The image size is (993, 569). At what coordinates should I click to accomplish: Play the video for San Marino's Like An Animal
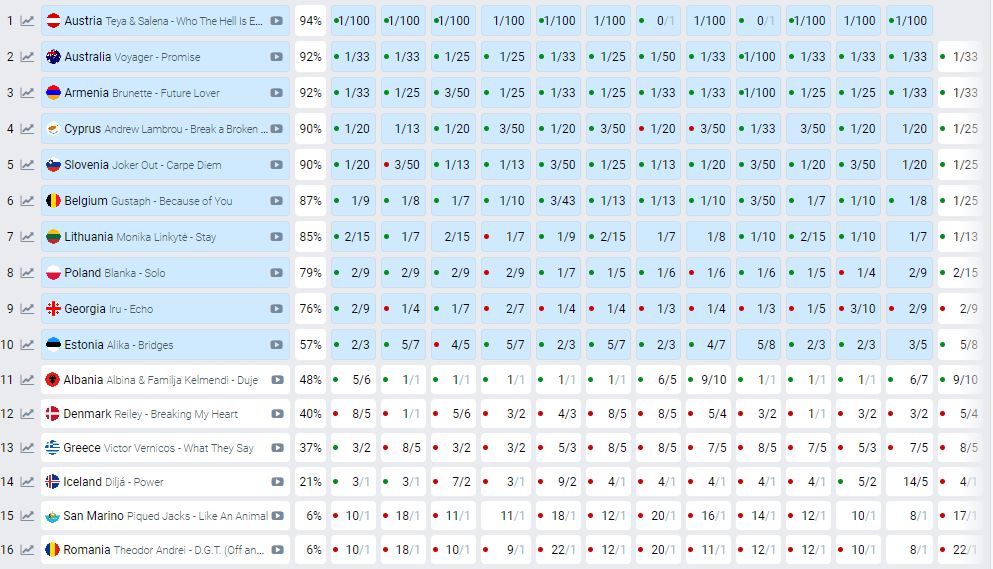(x=277, y=516)
